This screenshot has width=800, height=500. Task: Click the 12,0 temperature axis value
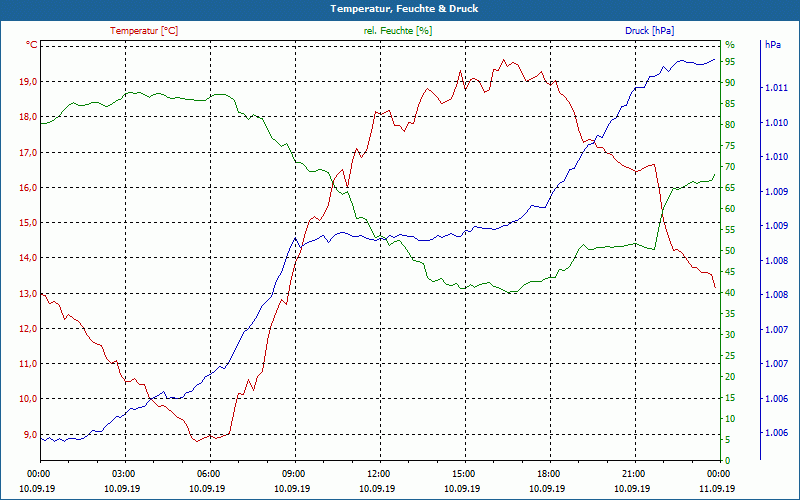[28, 329]
